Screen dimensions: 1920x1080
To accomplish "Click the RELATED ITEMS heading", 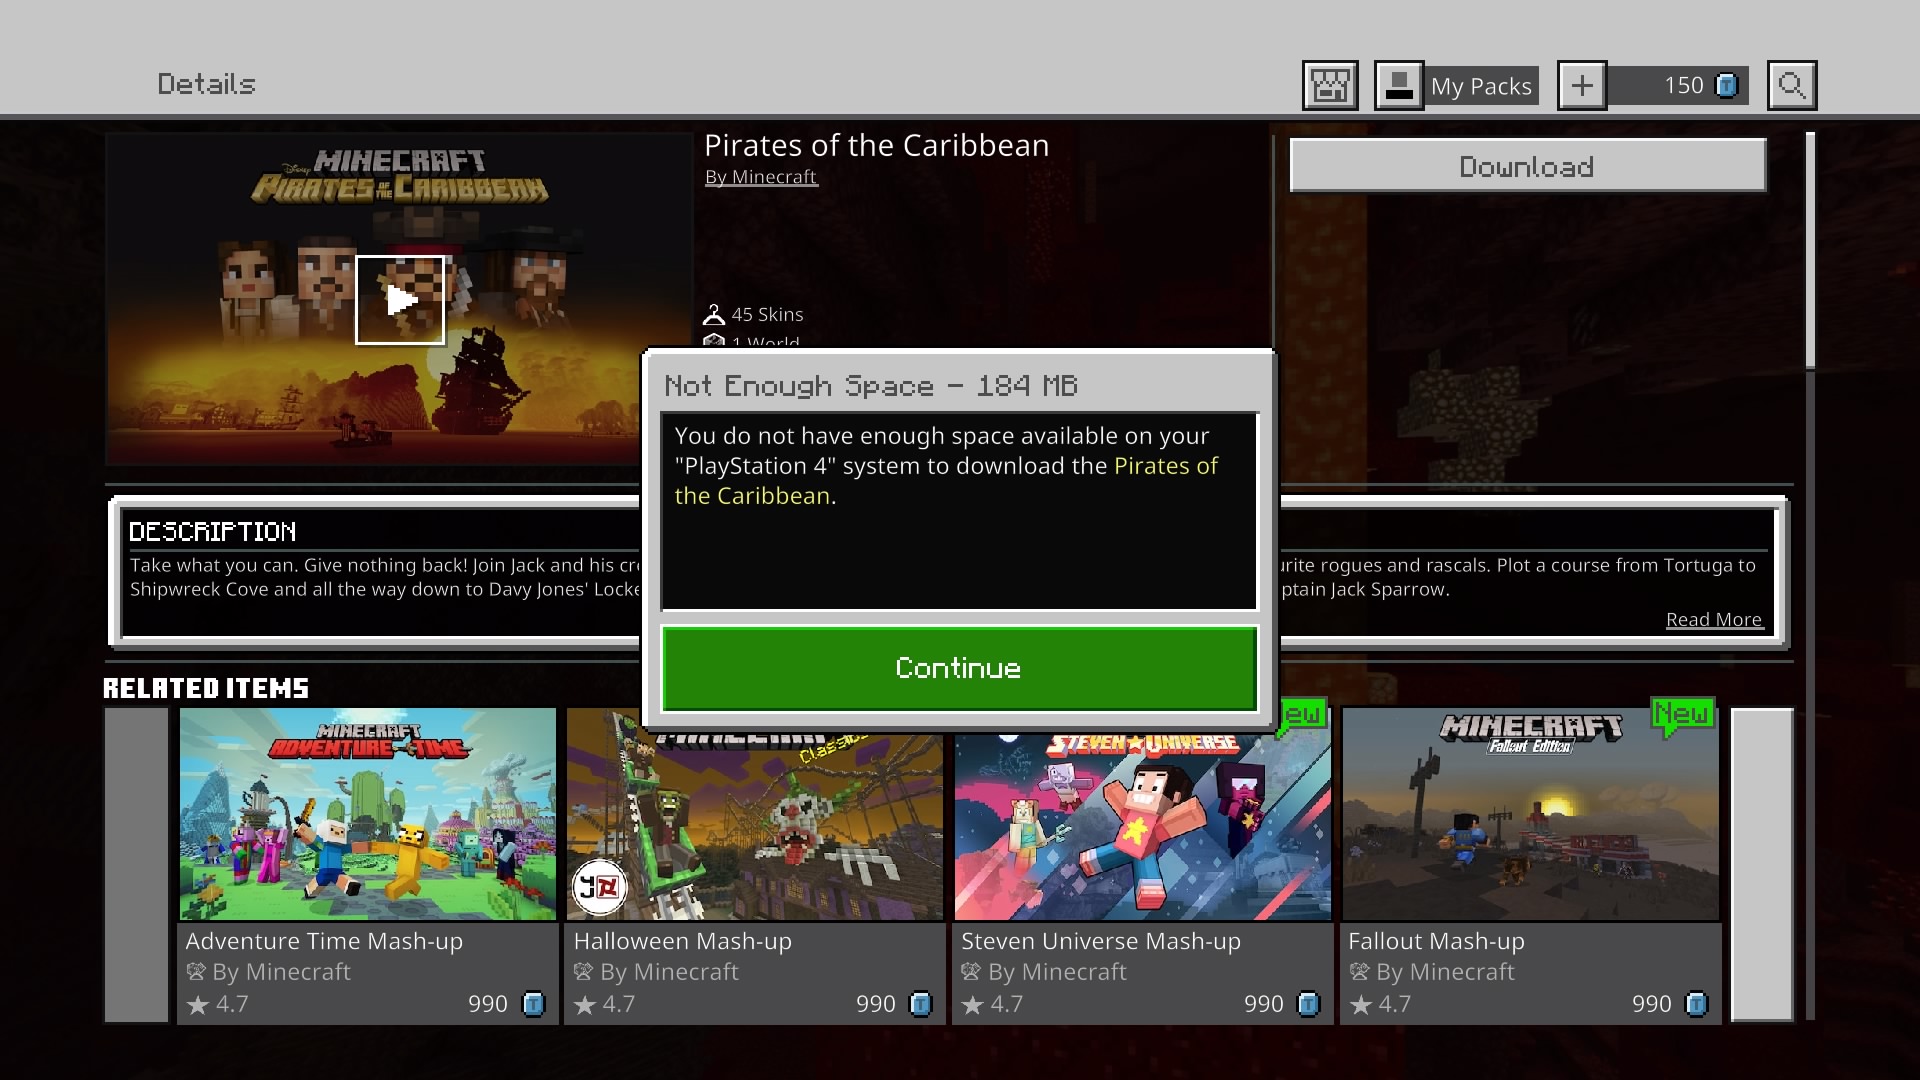I will [206, 688].
